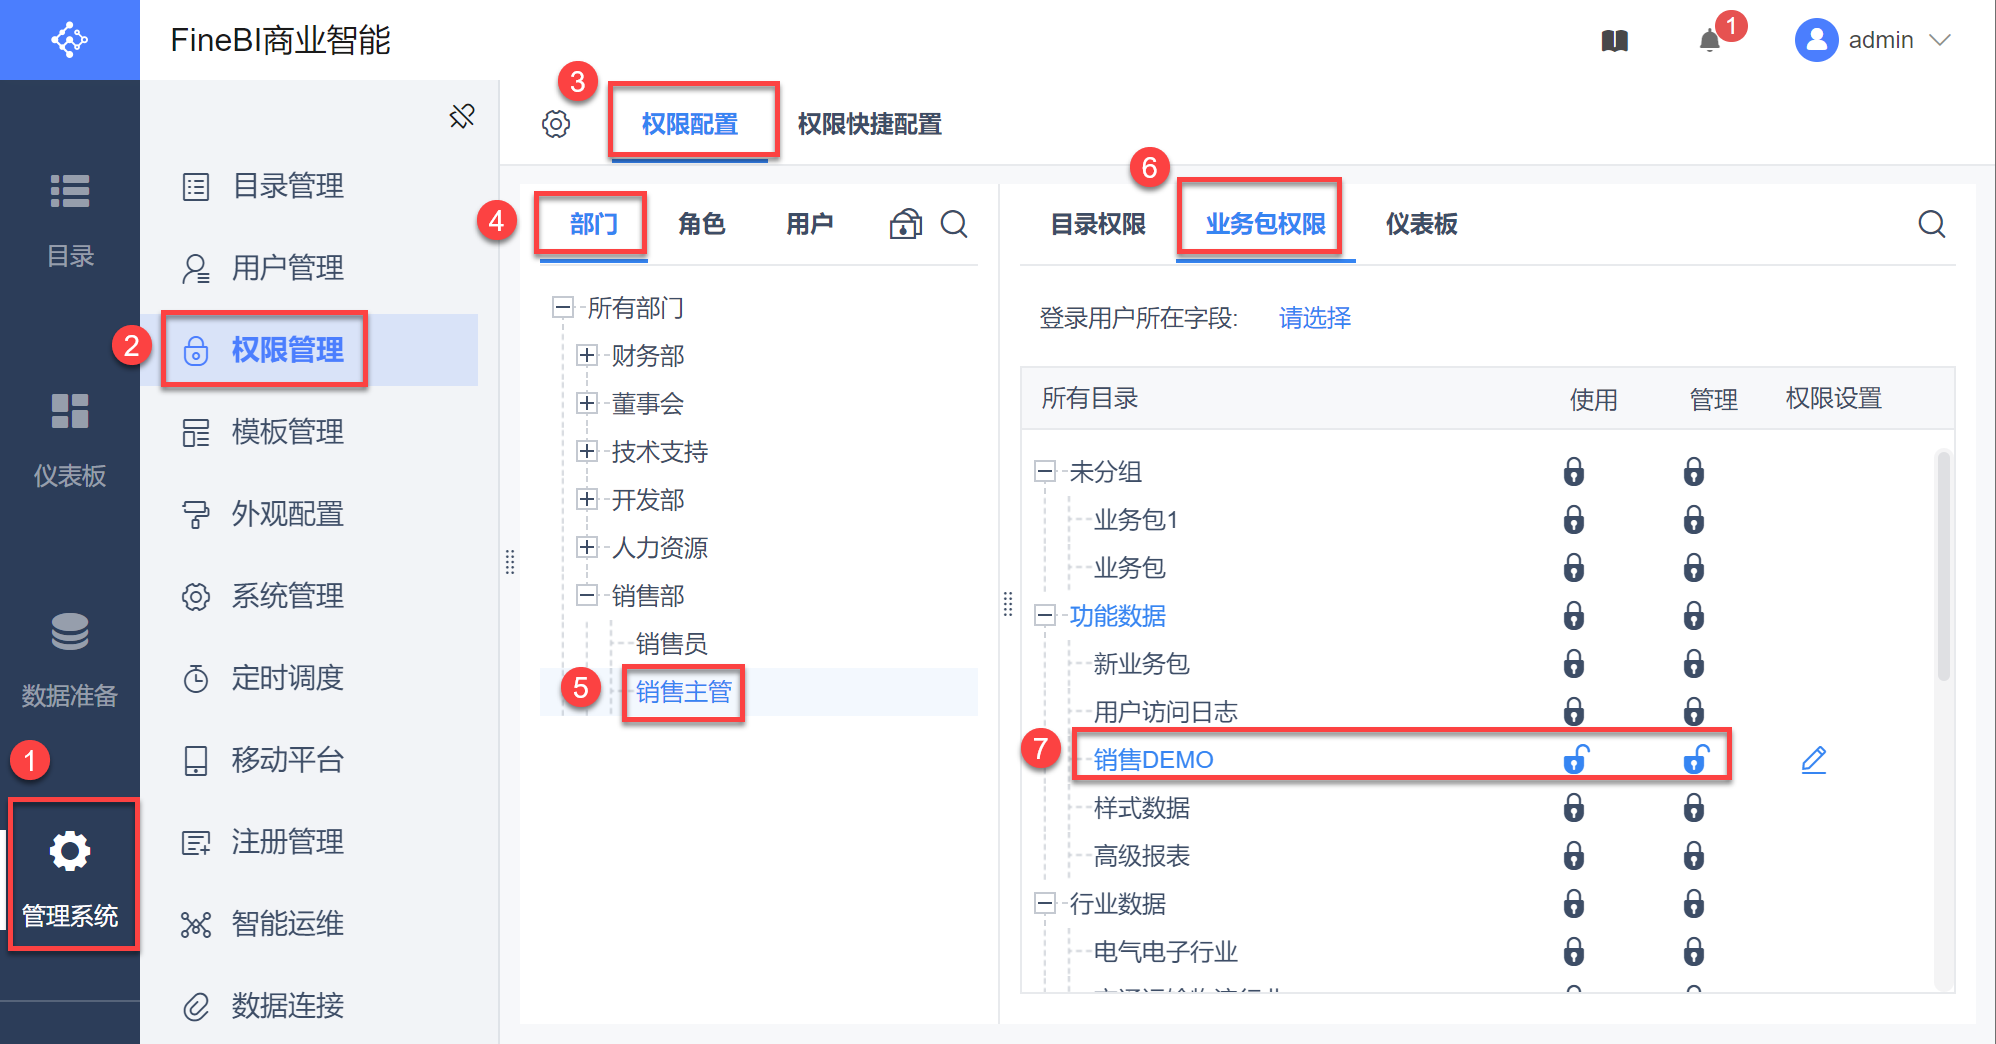Click the edit pencil for 销售DEMO
1996x1044 pixels.
pyautogui.click(x=1813, y=760)
